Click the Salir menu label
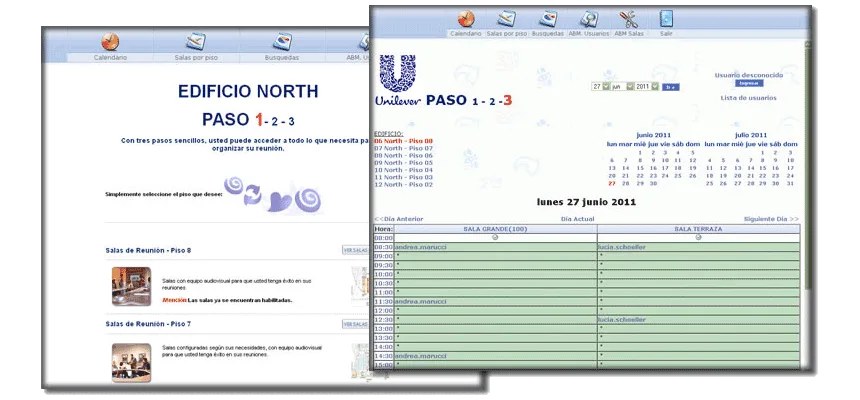This screenshot has width=860, height=400. [666, 33]
